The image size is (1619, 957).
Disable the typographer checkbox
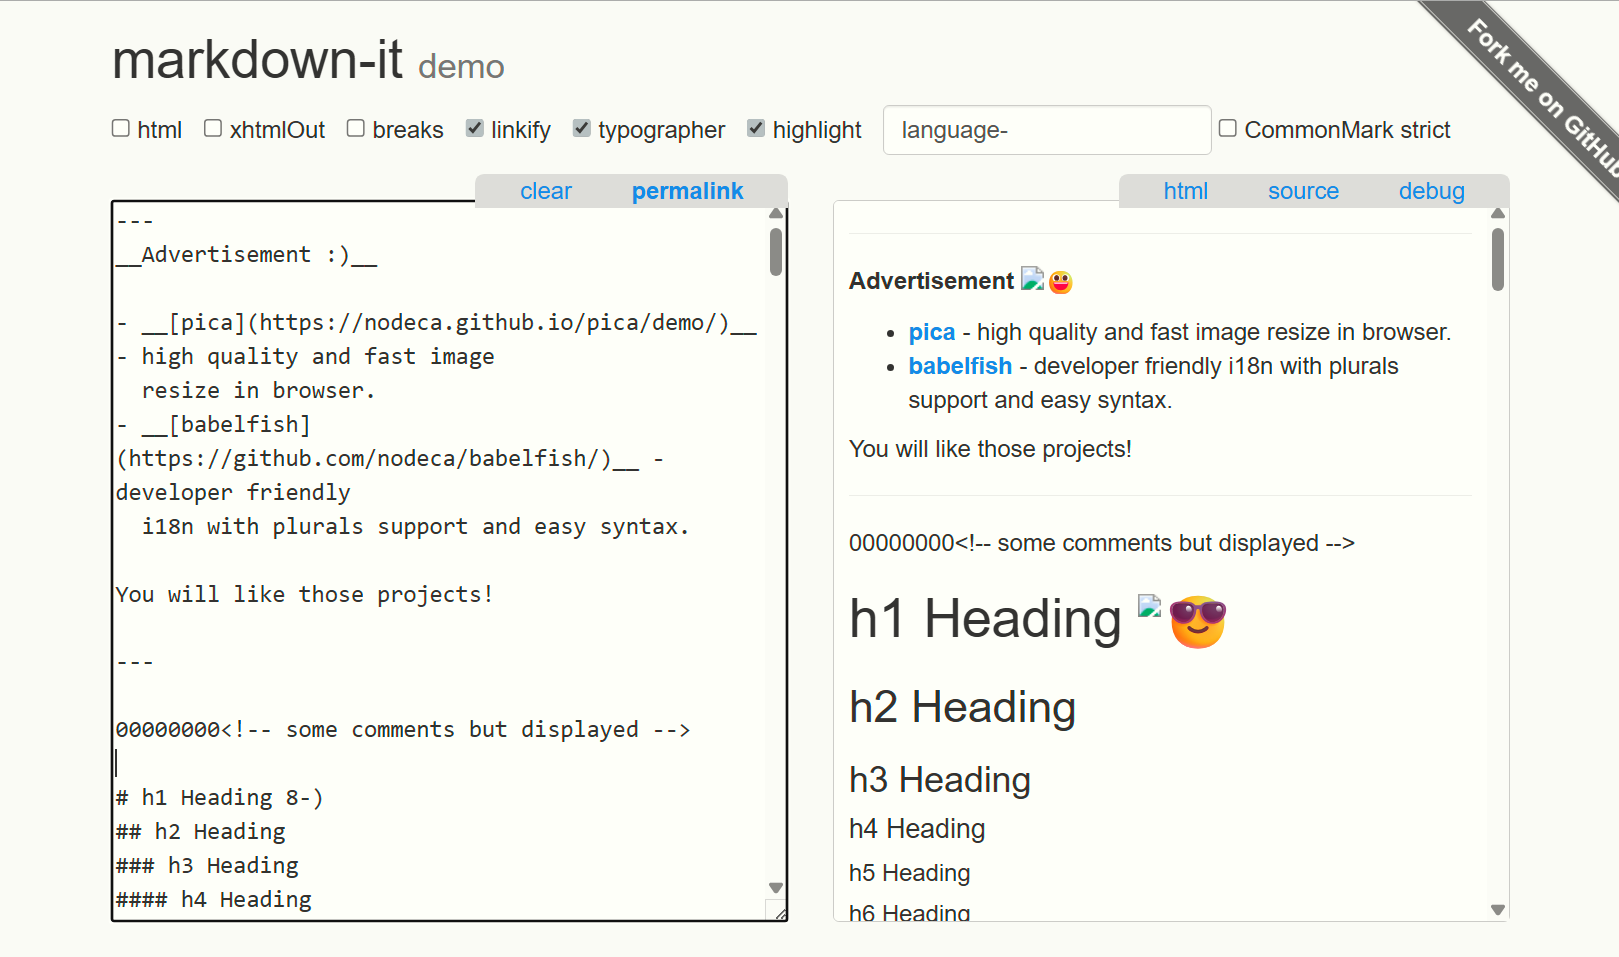pos(582,128)
